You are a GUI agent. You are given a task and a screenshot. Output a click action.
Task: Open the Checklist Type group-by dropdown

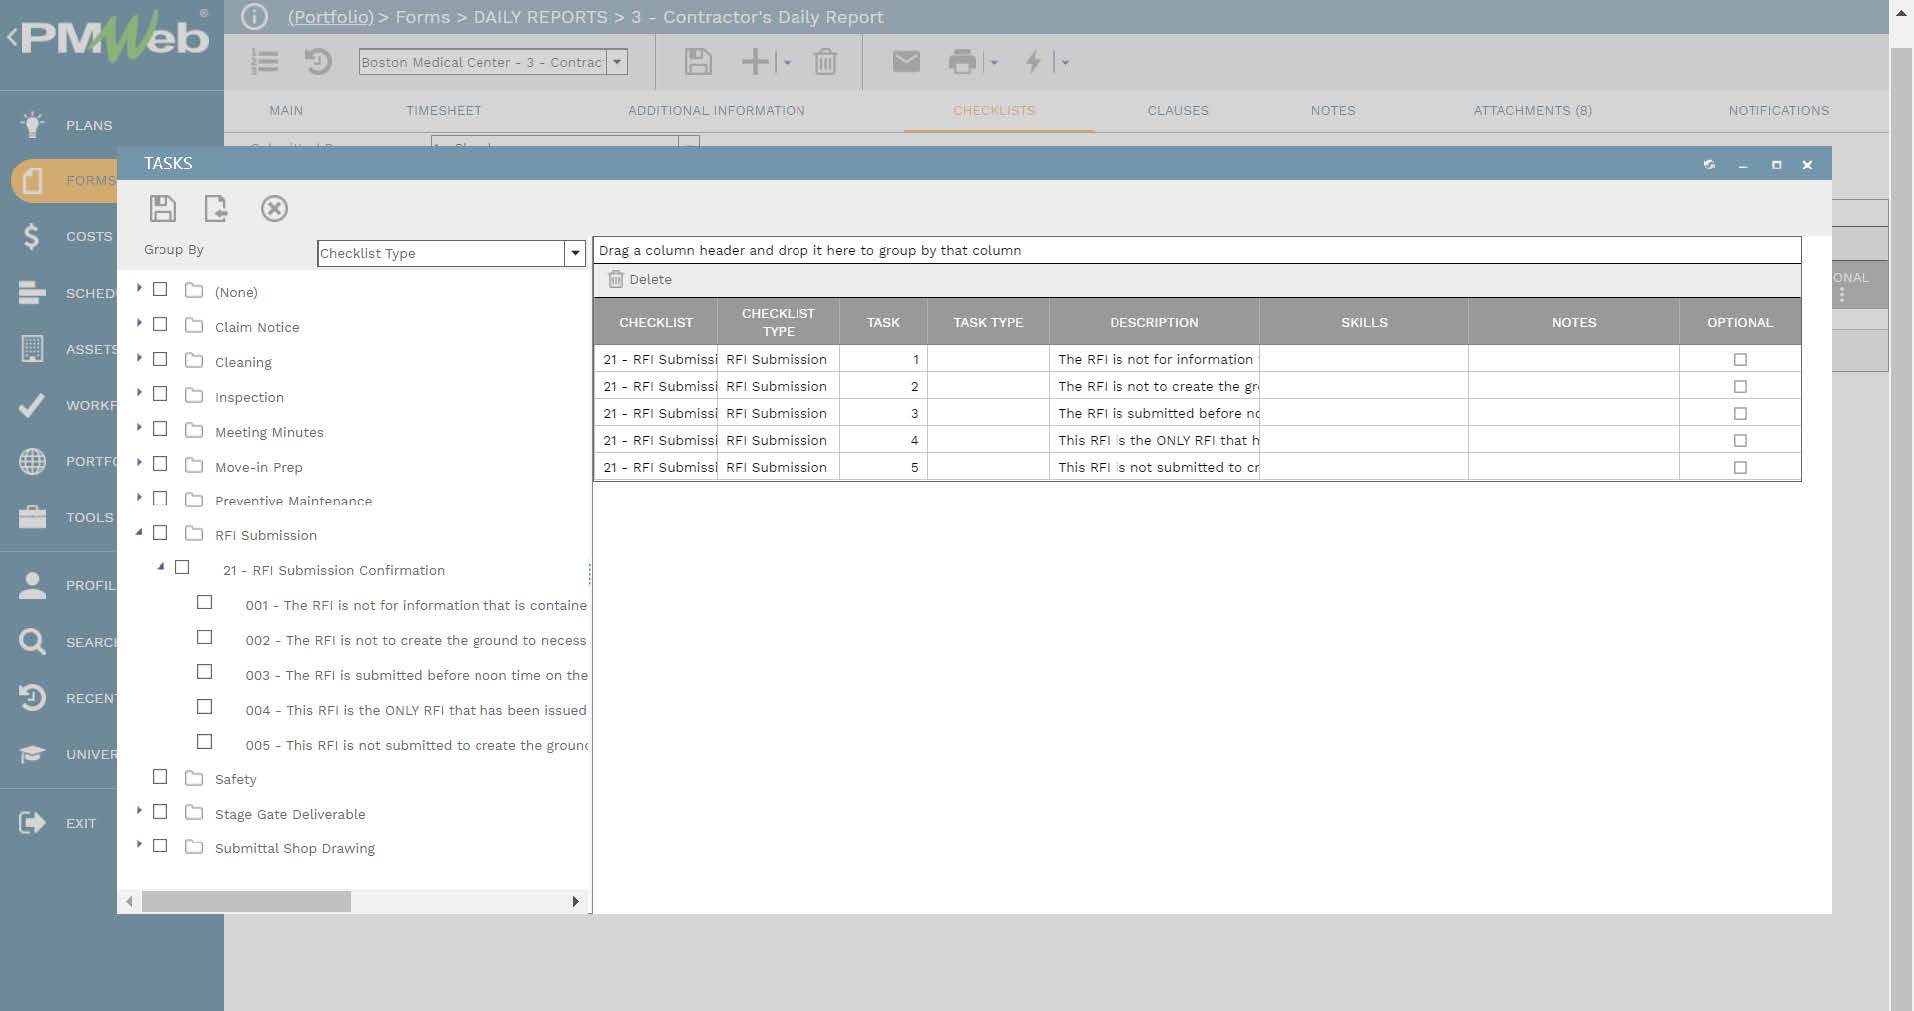[575, 253]
